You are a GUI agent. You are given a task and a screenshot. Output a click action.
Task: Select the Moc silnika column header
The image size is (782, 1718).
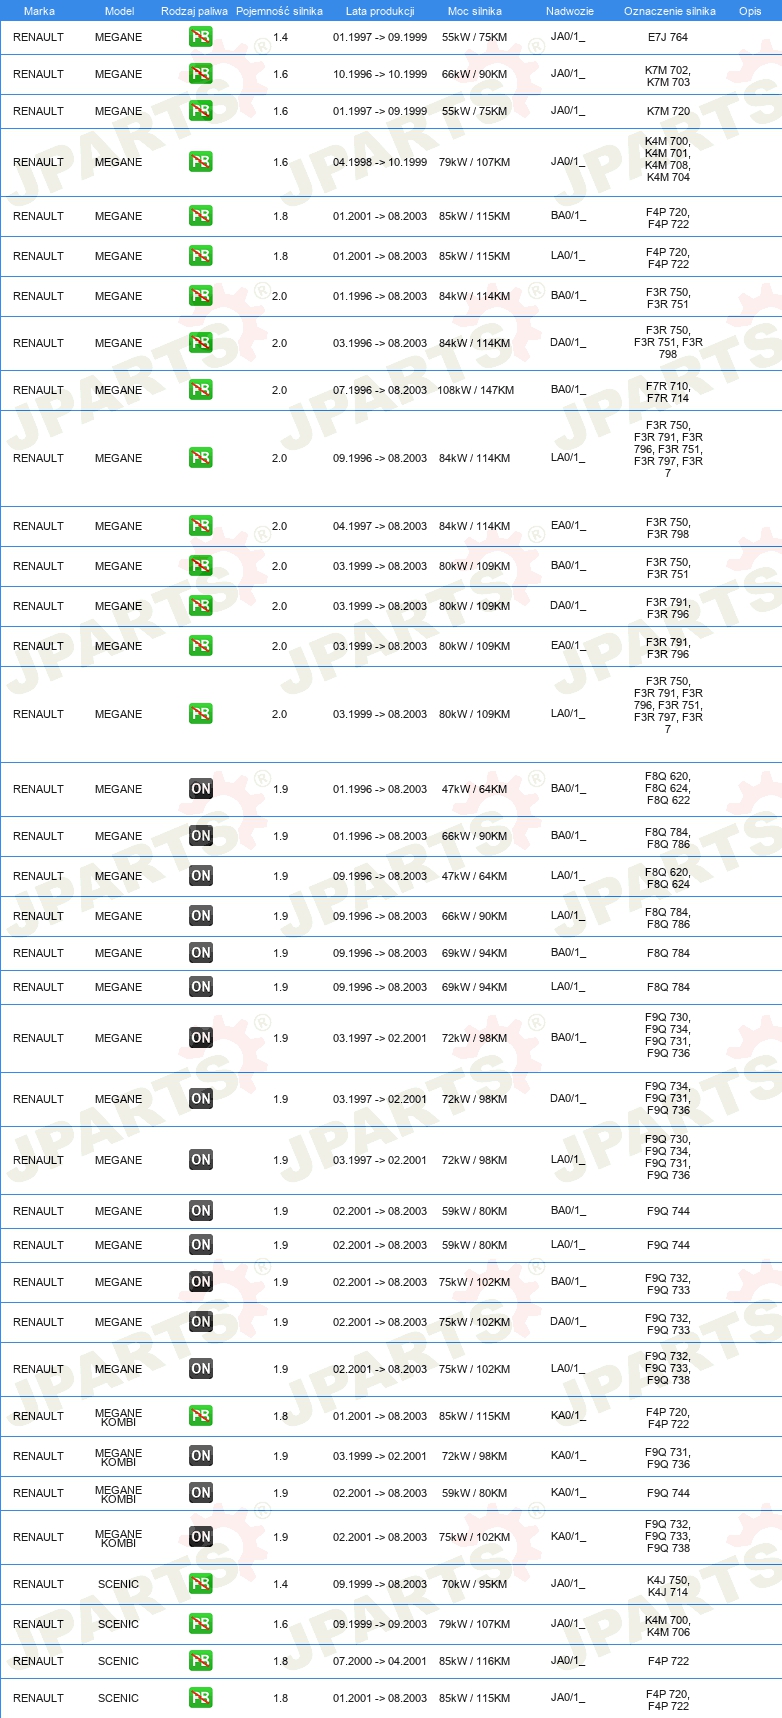point(475,11)
